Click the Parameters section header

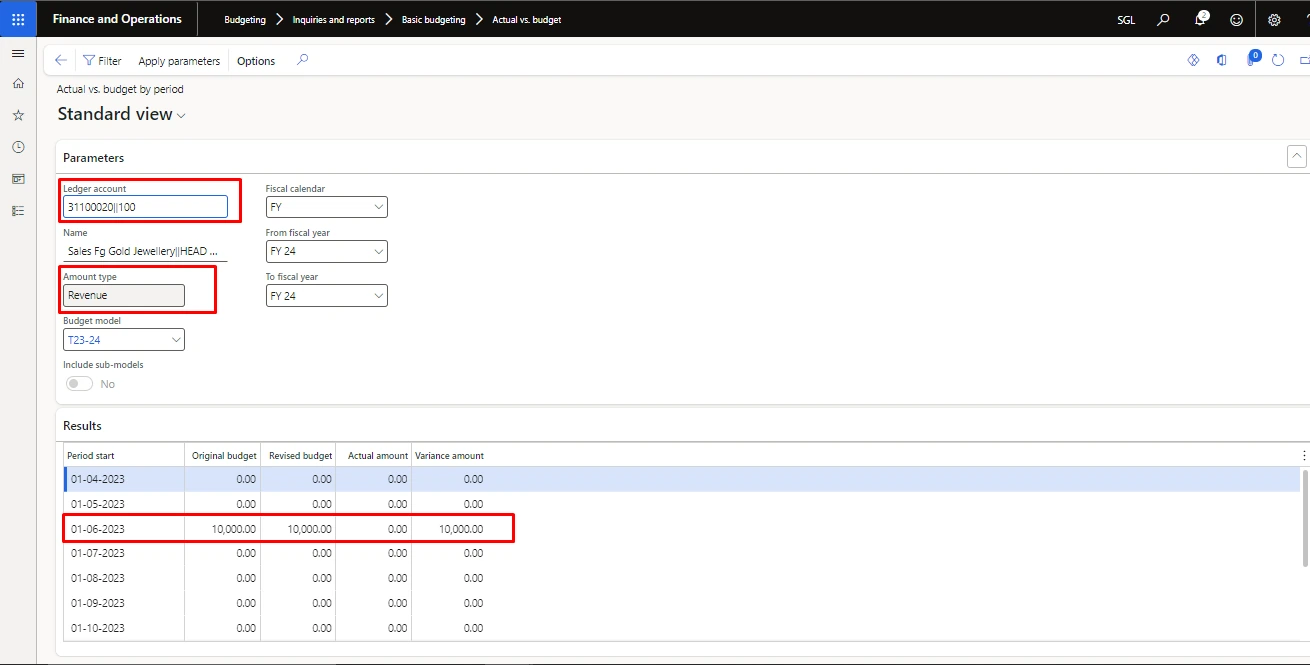pyautogui.click(x=94, y=158)
